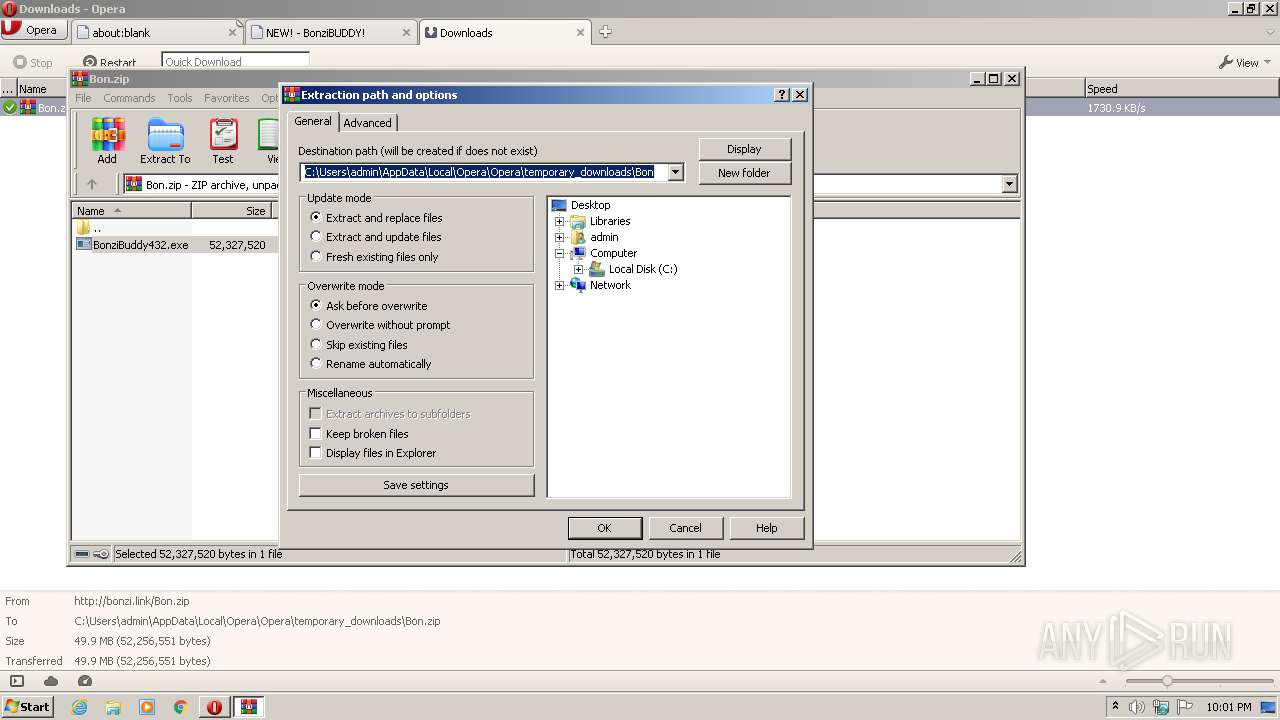Expand the Libraries tree node
This screenshot has width=1280, height=720.
560,221
